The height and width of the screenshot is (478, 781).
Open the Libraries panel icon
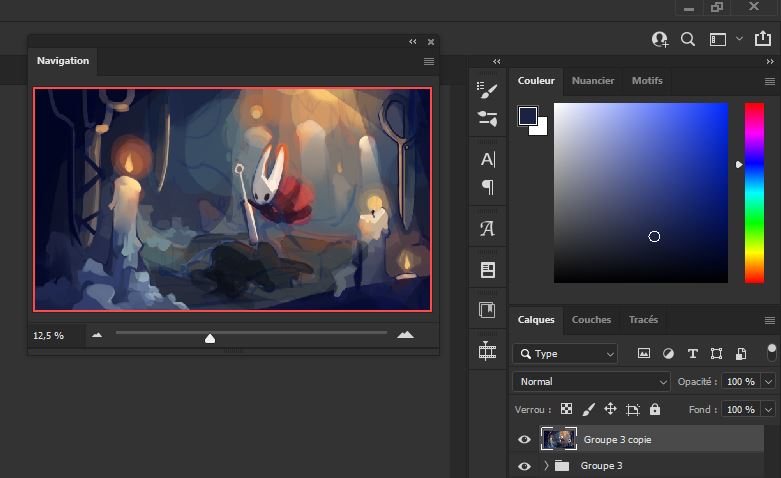(x=487, y=310)
